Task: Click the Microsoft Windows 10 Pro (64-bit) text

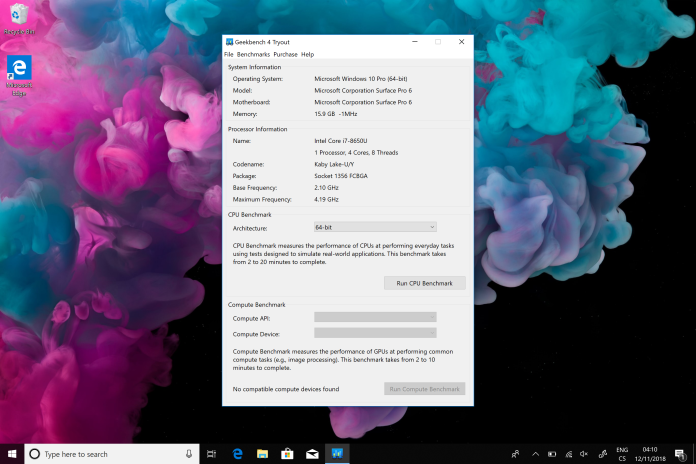Action: pos(361,79)
